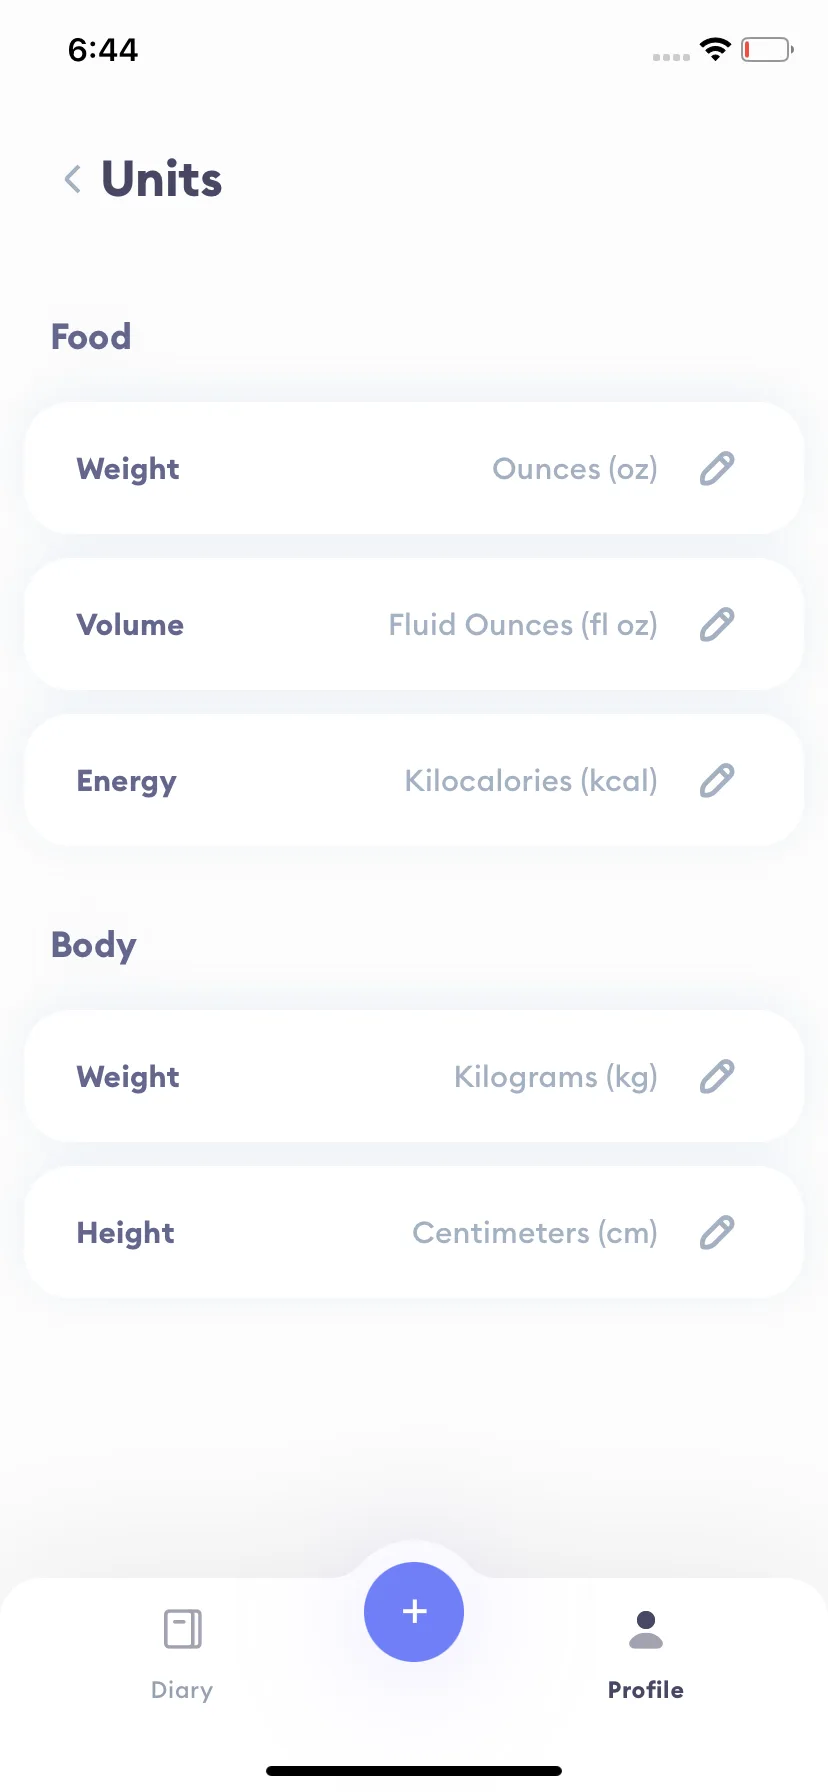Edit Energy unit pencil icon

[717, 780]
